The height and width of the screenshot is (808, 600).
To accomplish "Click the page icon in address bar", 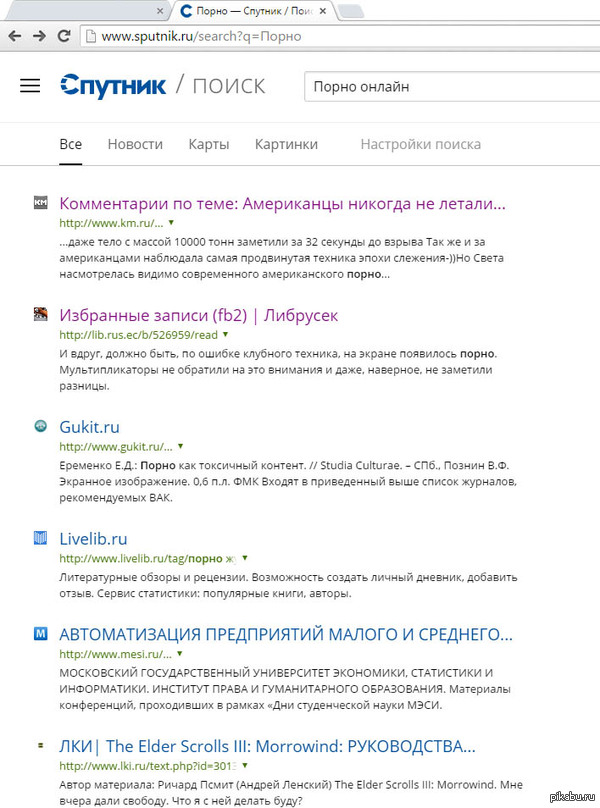I will 91,36.
